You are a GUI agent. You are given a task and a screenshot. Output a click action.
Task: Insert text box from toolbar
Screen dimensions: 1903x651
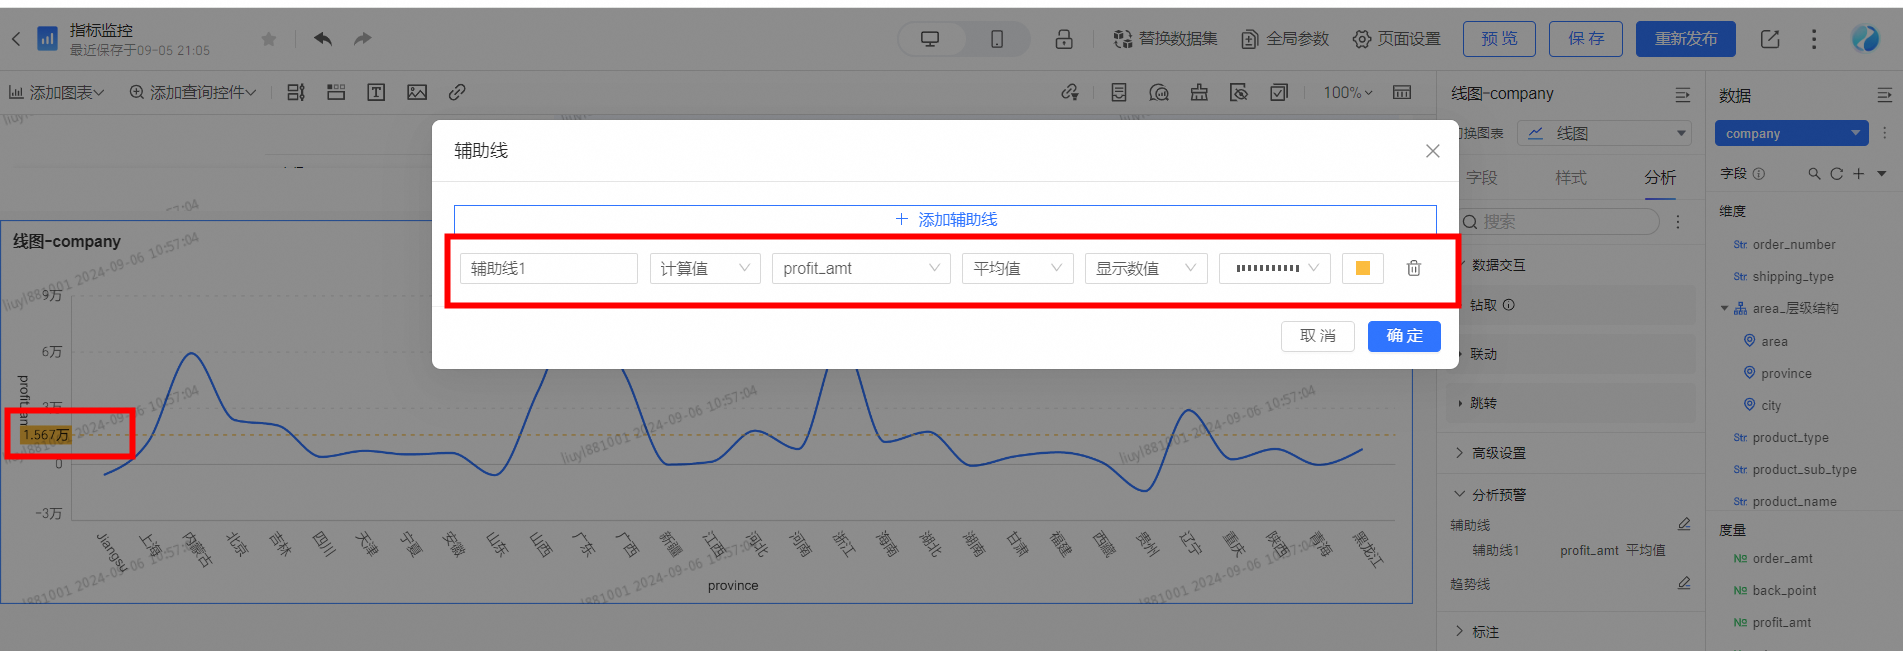(376, 92)
